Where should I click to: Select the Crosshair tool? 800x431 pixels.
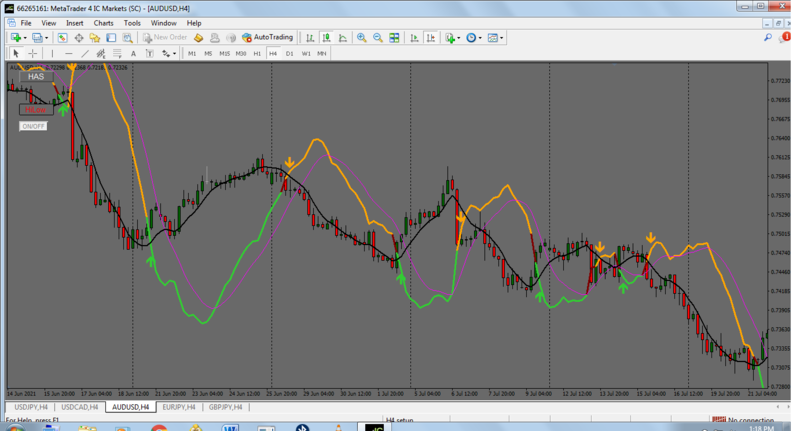[x=32, y=53]
